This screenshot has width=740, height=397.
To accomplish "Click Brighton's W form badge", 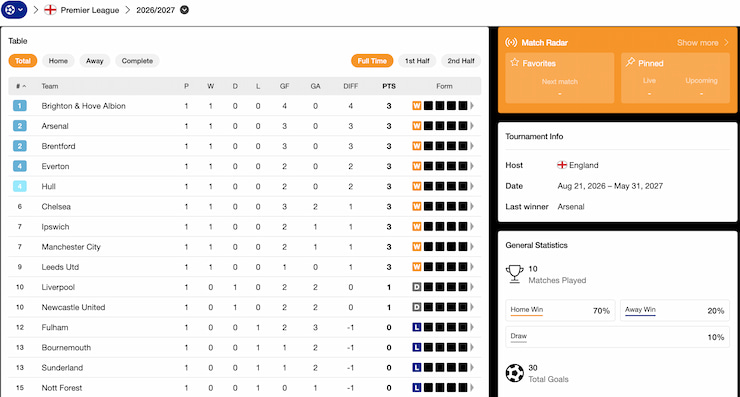I will pyautogui.click(x=417, y=106).
